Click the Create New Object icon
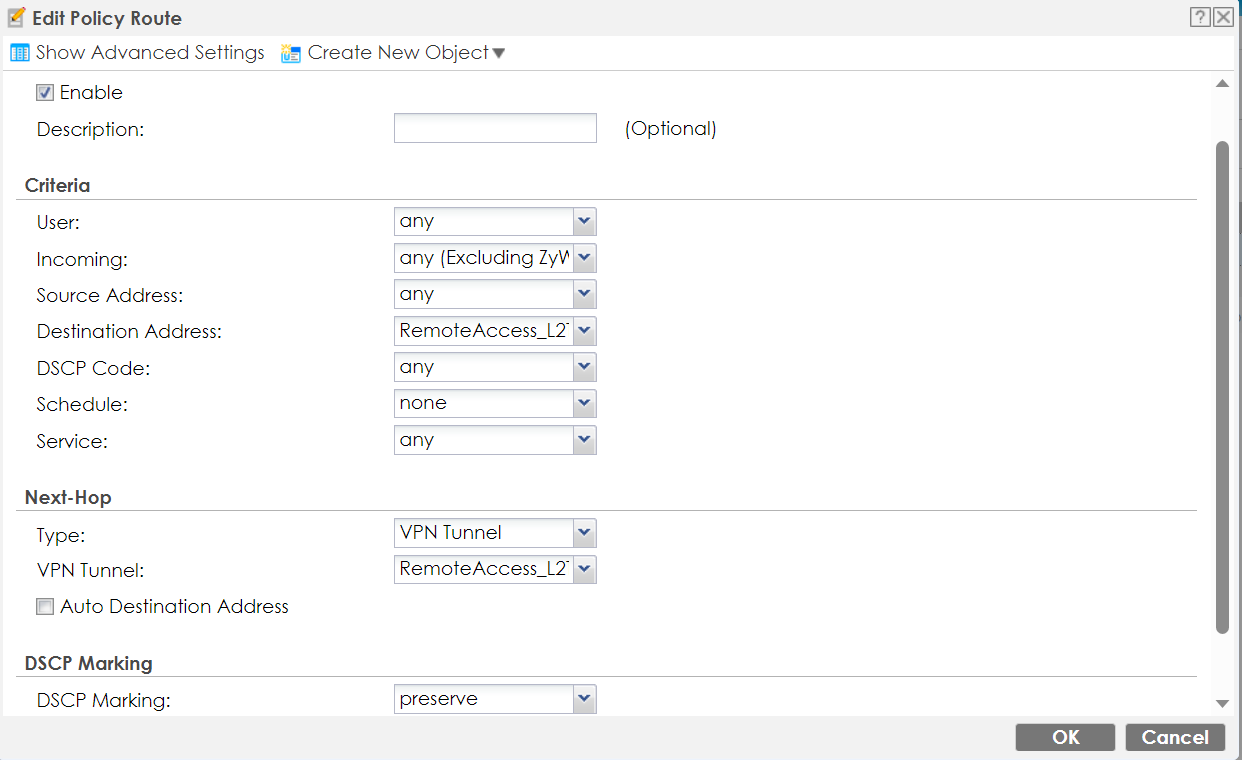 pos(291,53)
